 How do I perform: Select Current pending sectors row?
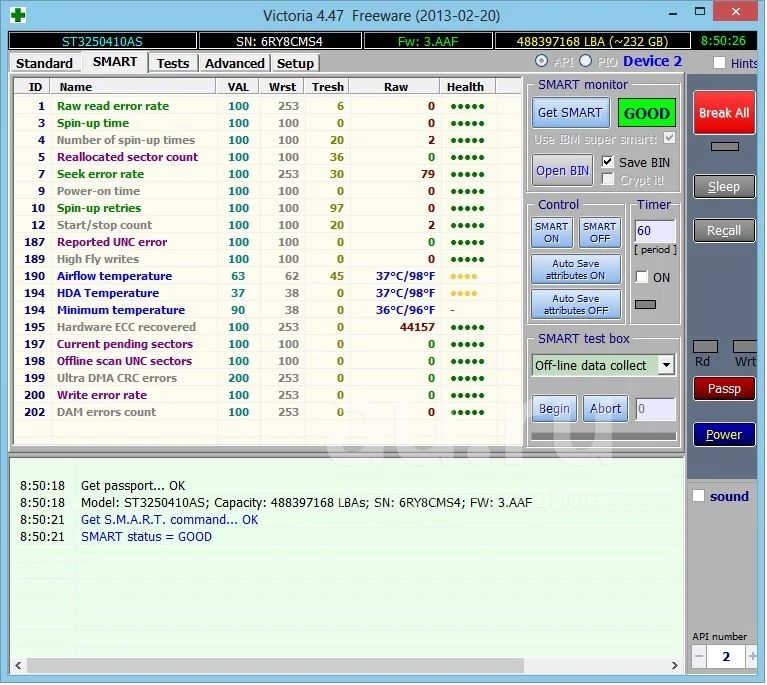click(x=267, y=344)
